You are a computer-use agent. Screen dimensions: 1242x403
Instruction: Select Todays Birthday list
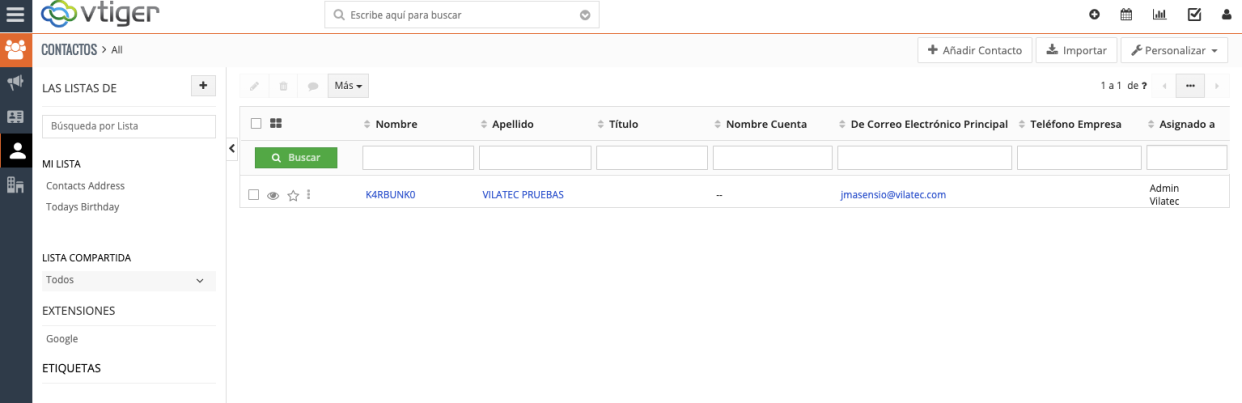coord(82,207)
